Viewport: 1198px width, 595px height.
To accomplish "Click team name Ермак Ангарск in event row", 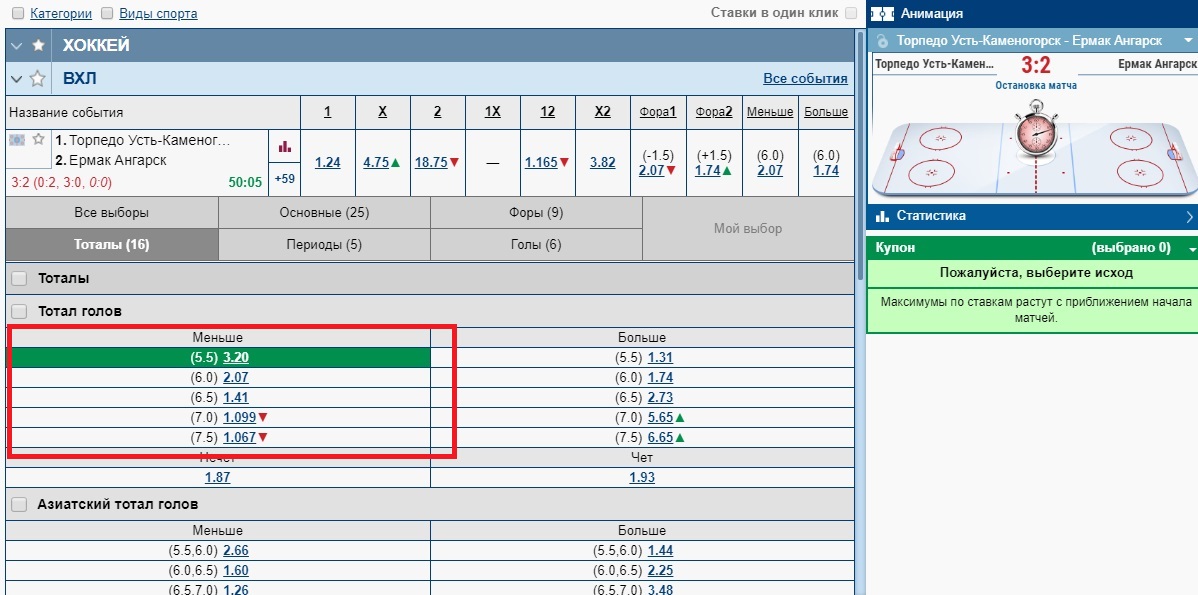I will 118,160.
